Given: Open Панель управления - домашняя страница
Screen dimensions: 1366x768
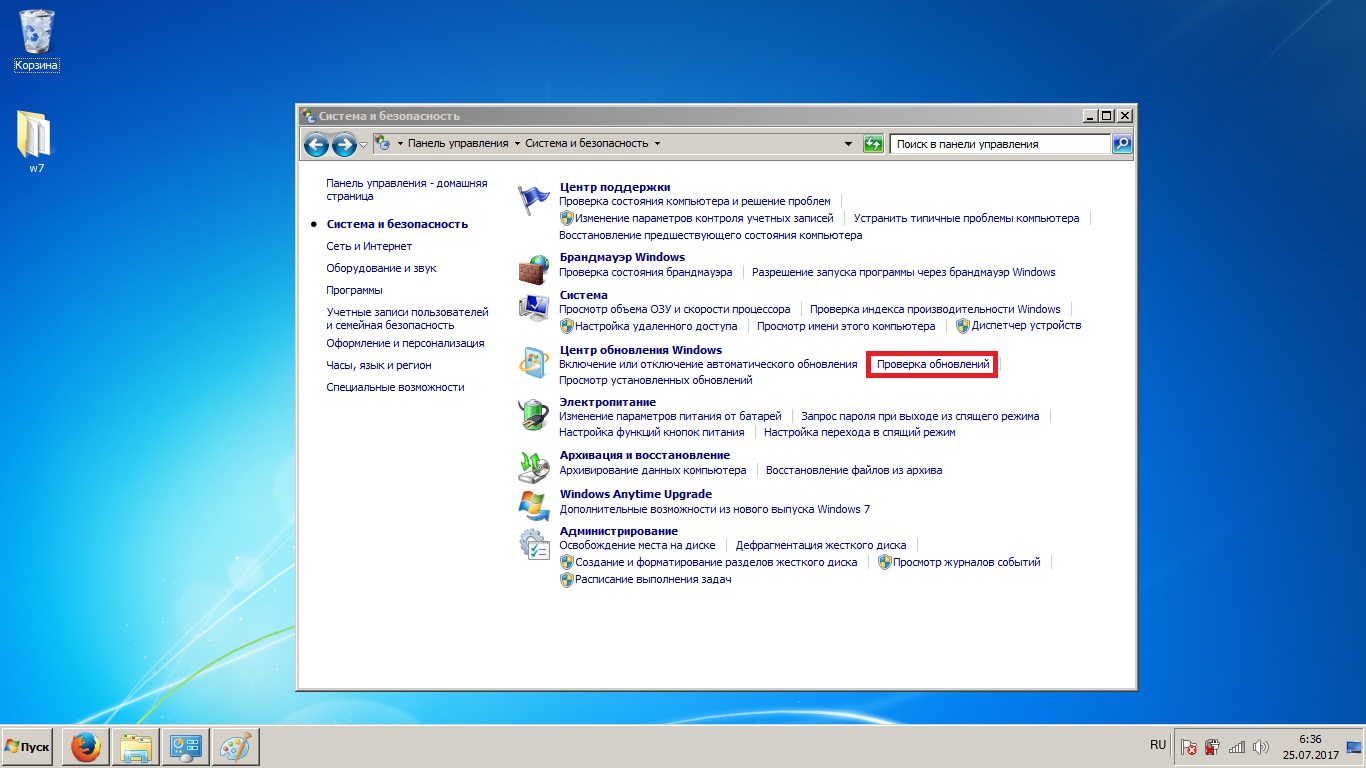Looking at the screenshot, I should 406,190.
